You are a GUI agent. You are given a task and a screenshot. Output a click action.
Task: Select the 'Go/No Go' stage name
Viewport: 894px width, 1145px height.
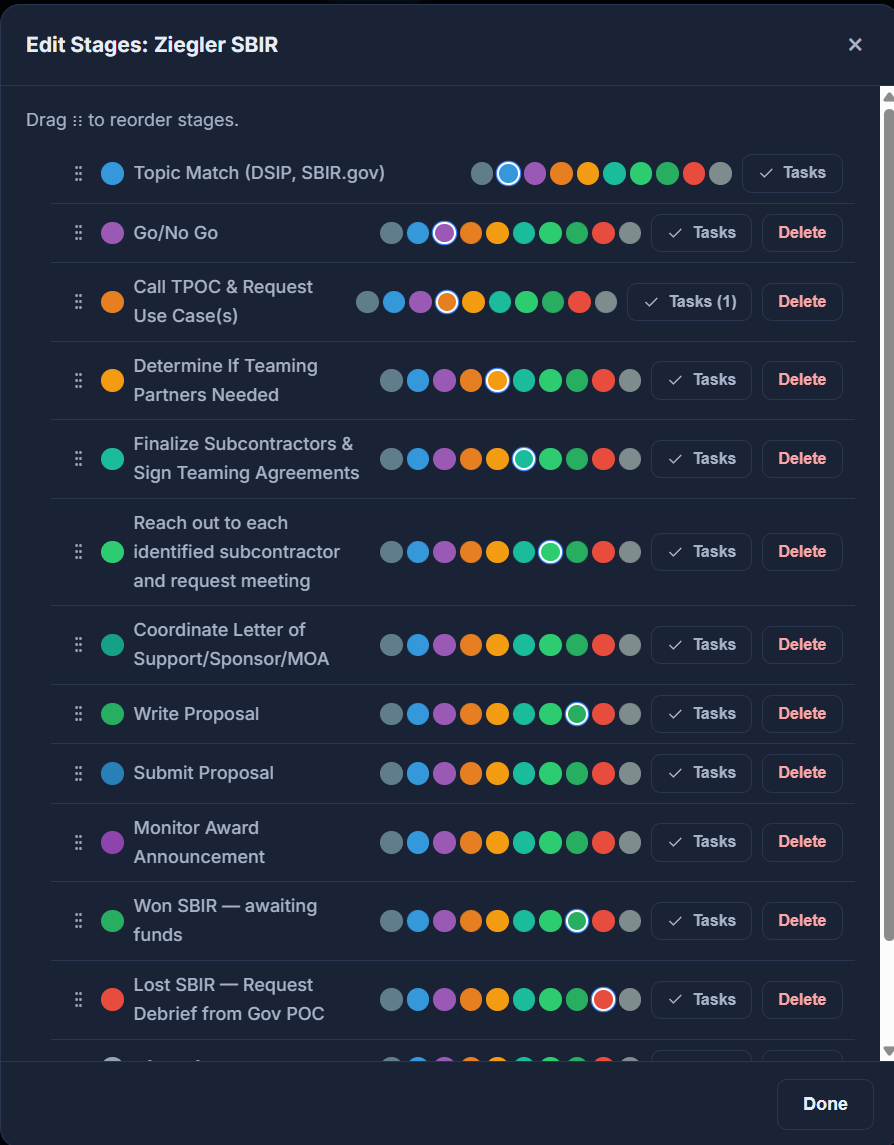176,233
